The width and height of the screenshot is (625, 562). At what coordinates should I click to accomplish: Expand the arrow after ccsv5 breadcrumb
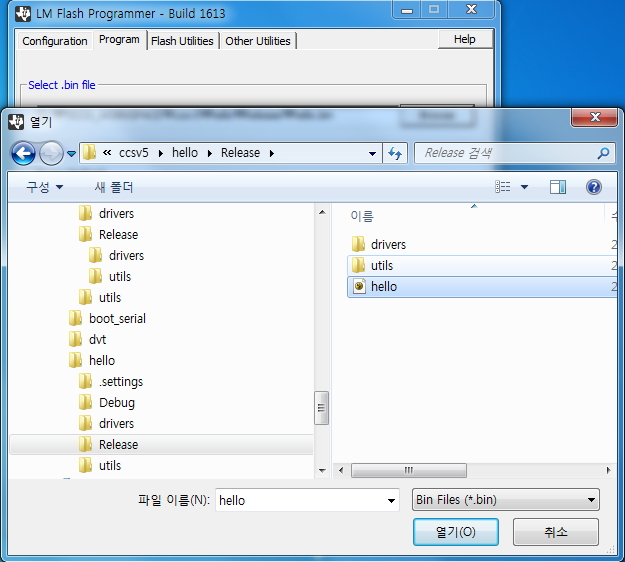tap(161, 153)
